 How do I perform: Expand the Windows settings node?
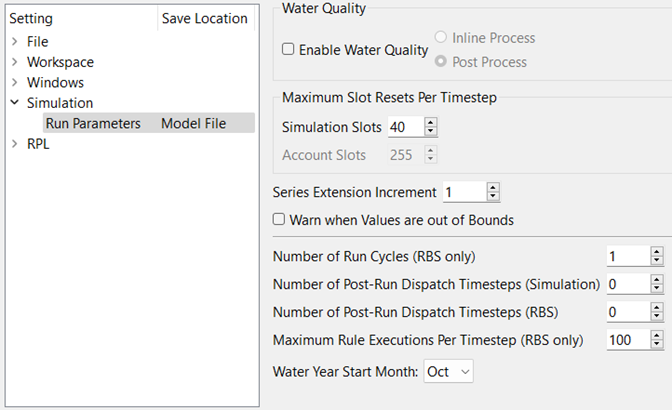pyautogui.click(x=14, y=83)
